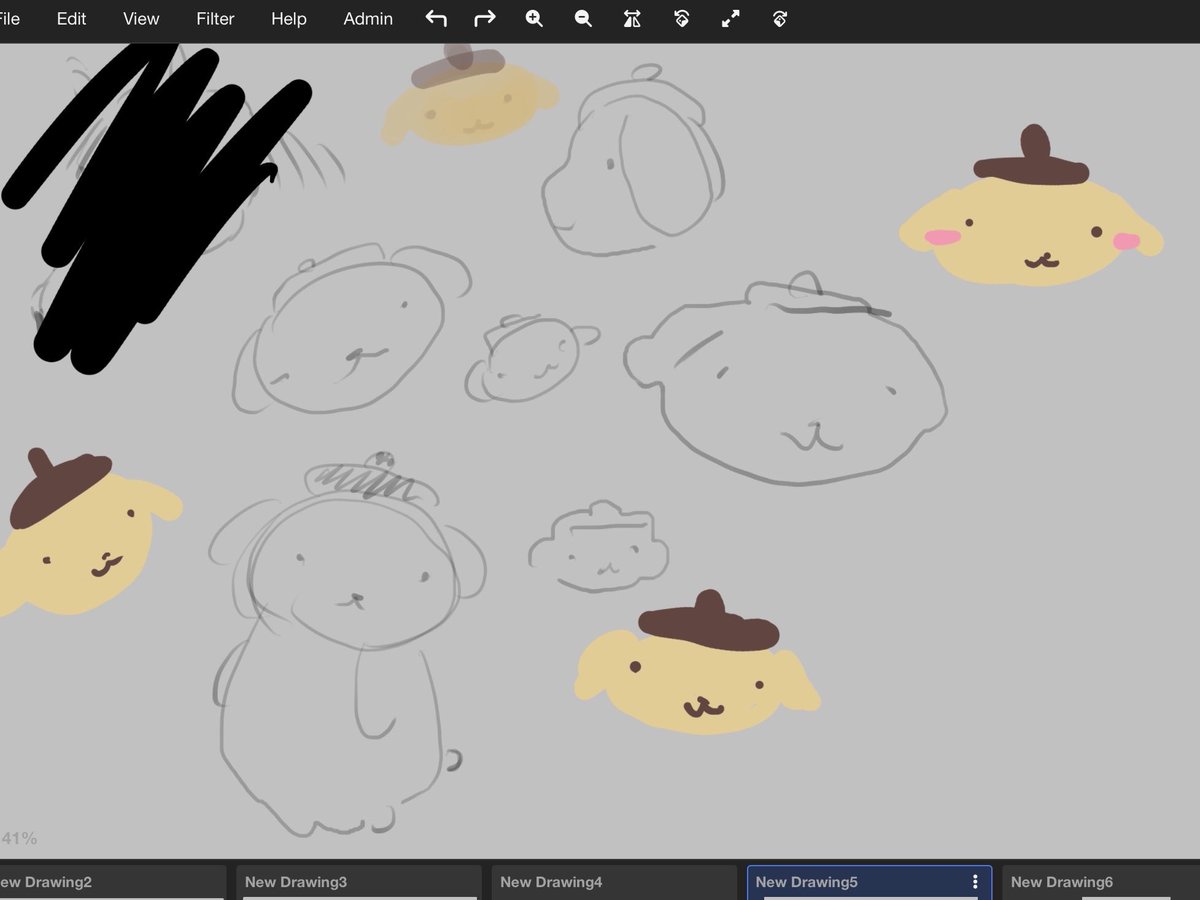Image resolution: width=1200 pixels, height=900 pixels.
Task: Rotate the canvas view counterclockwise
Action: click(682, 19)
